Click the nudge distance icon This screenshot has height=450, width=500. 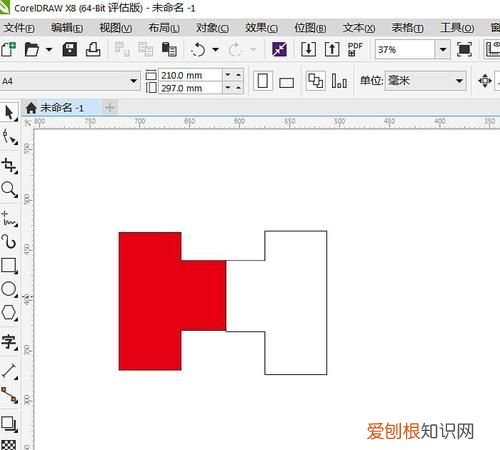click(485, 81)
